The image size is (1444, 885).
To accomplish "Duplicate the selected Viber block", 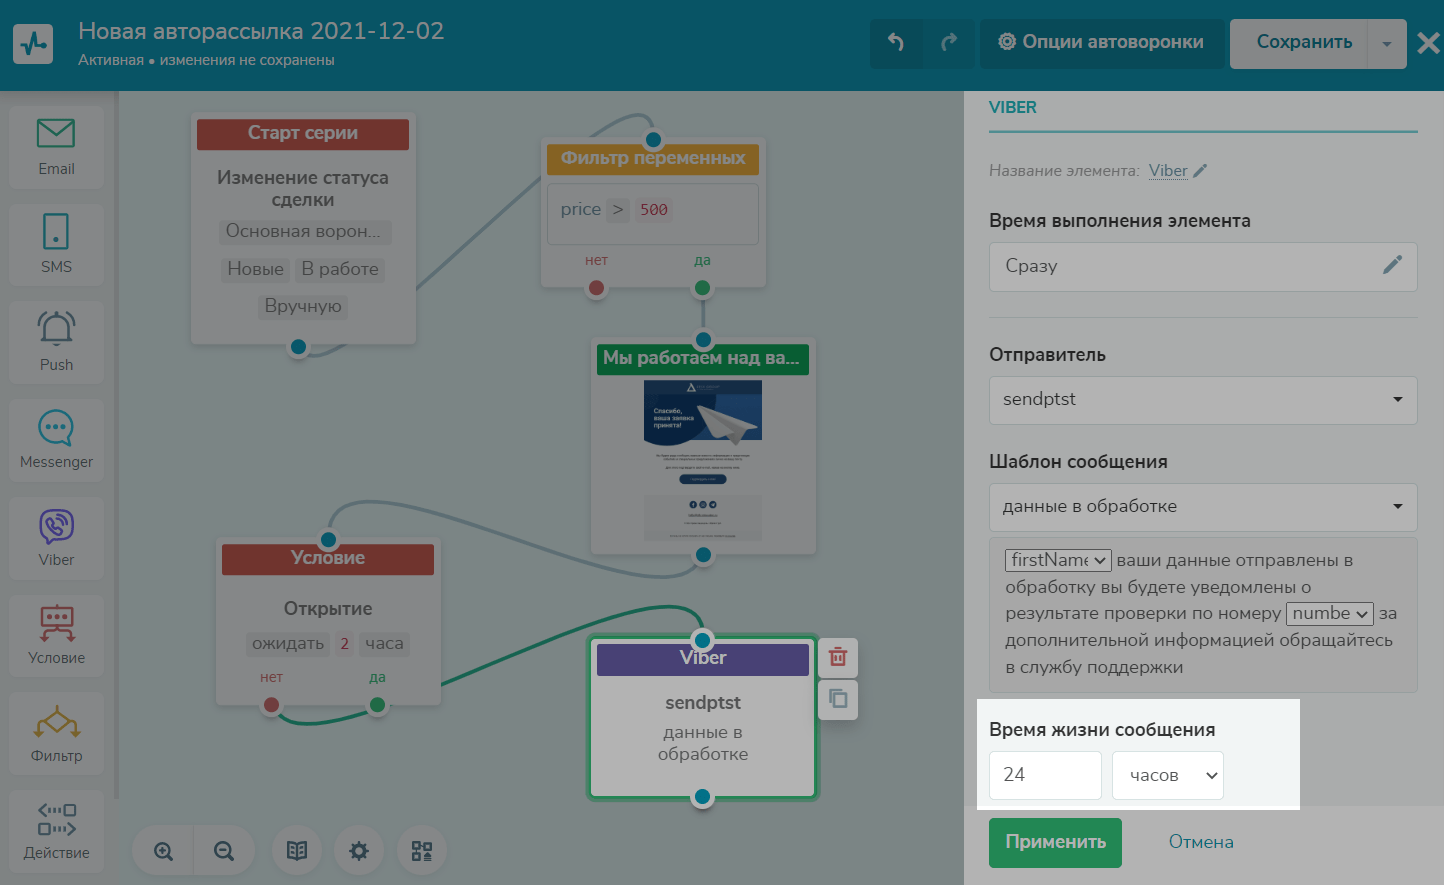I will click(x=838, y=699).
